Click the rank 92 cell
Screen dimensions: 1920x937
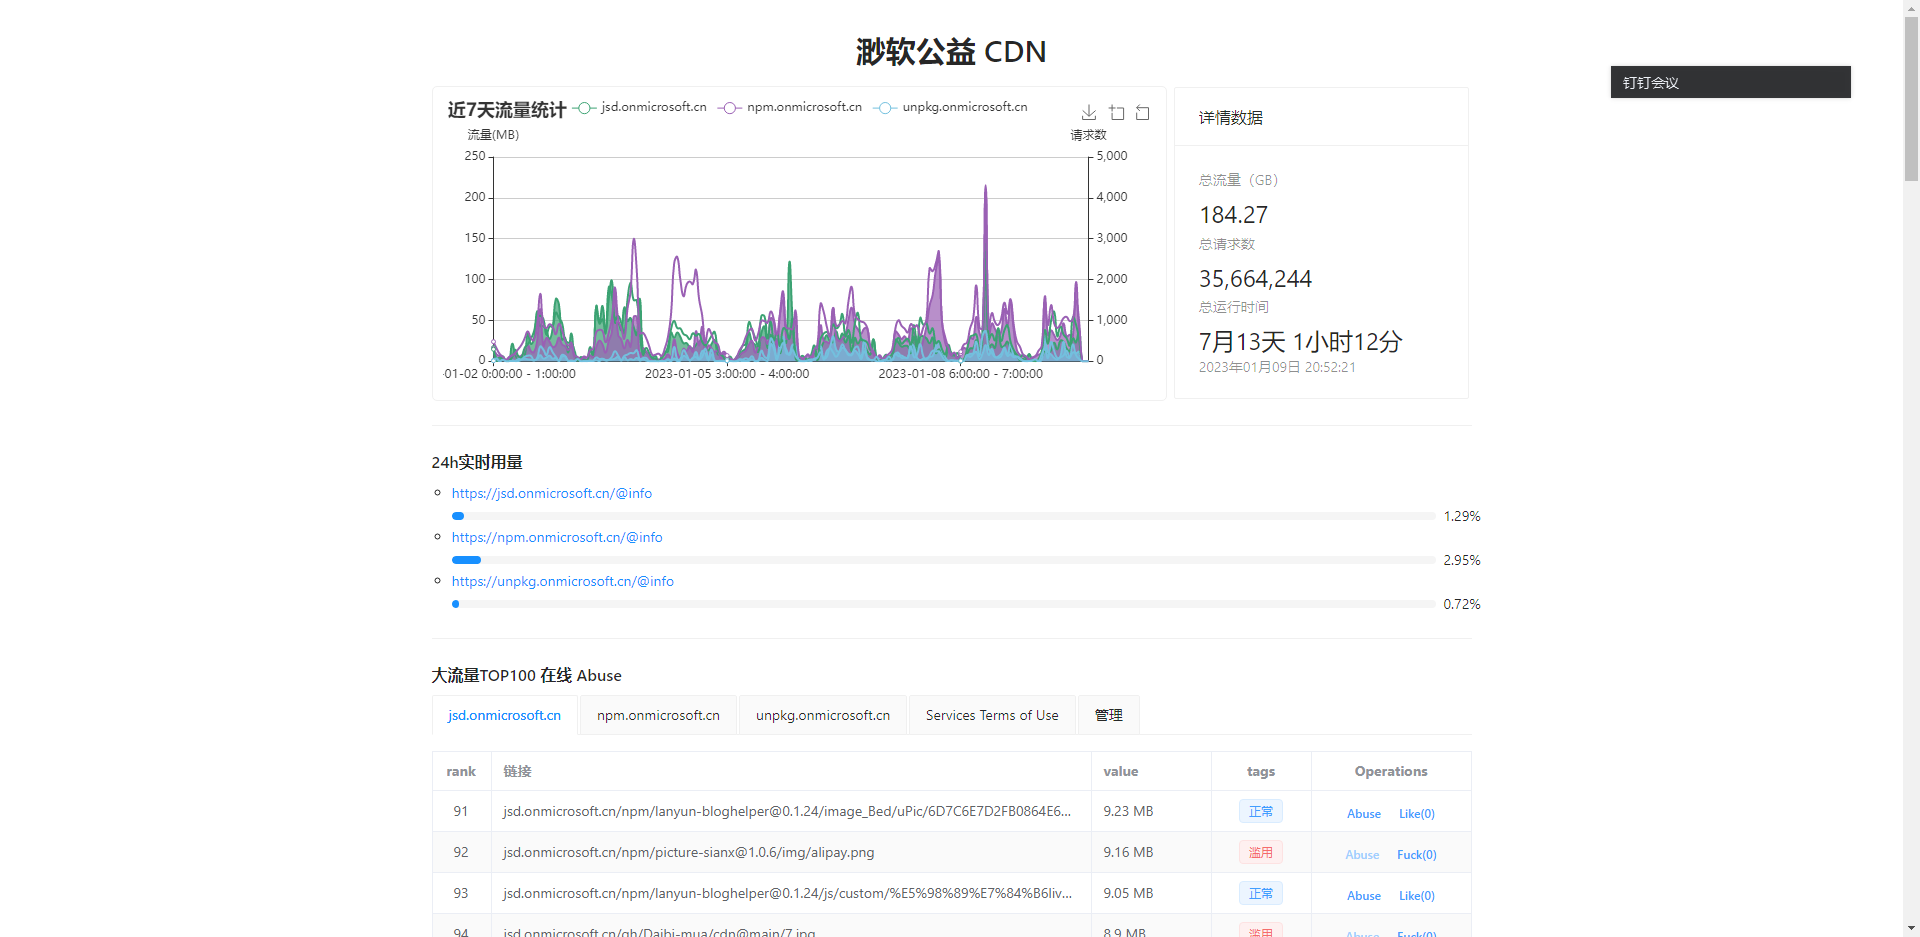click(461, 852)
